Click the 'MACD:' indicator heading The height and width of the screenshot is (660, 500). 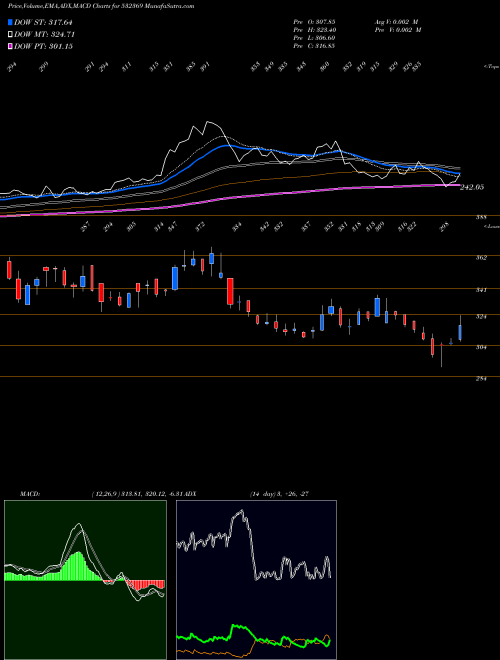click(30, 494)
